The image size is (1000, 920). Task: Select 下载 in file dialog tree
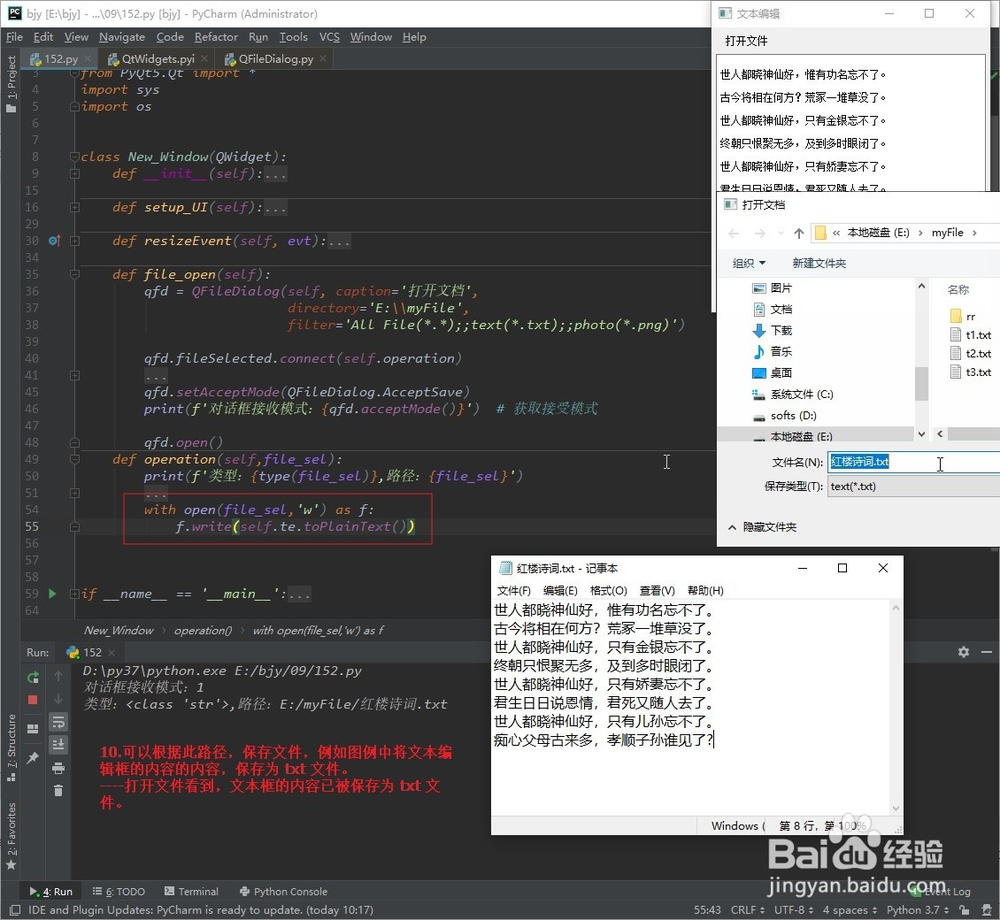(x=772, y=330)
